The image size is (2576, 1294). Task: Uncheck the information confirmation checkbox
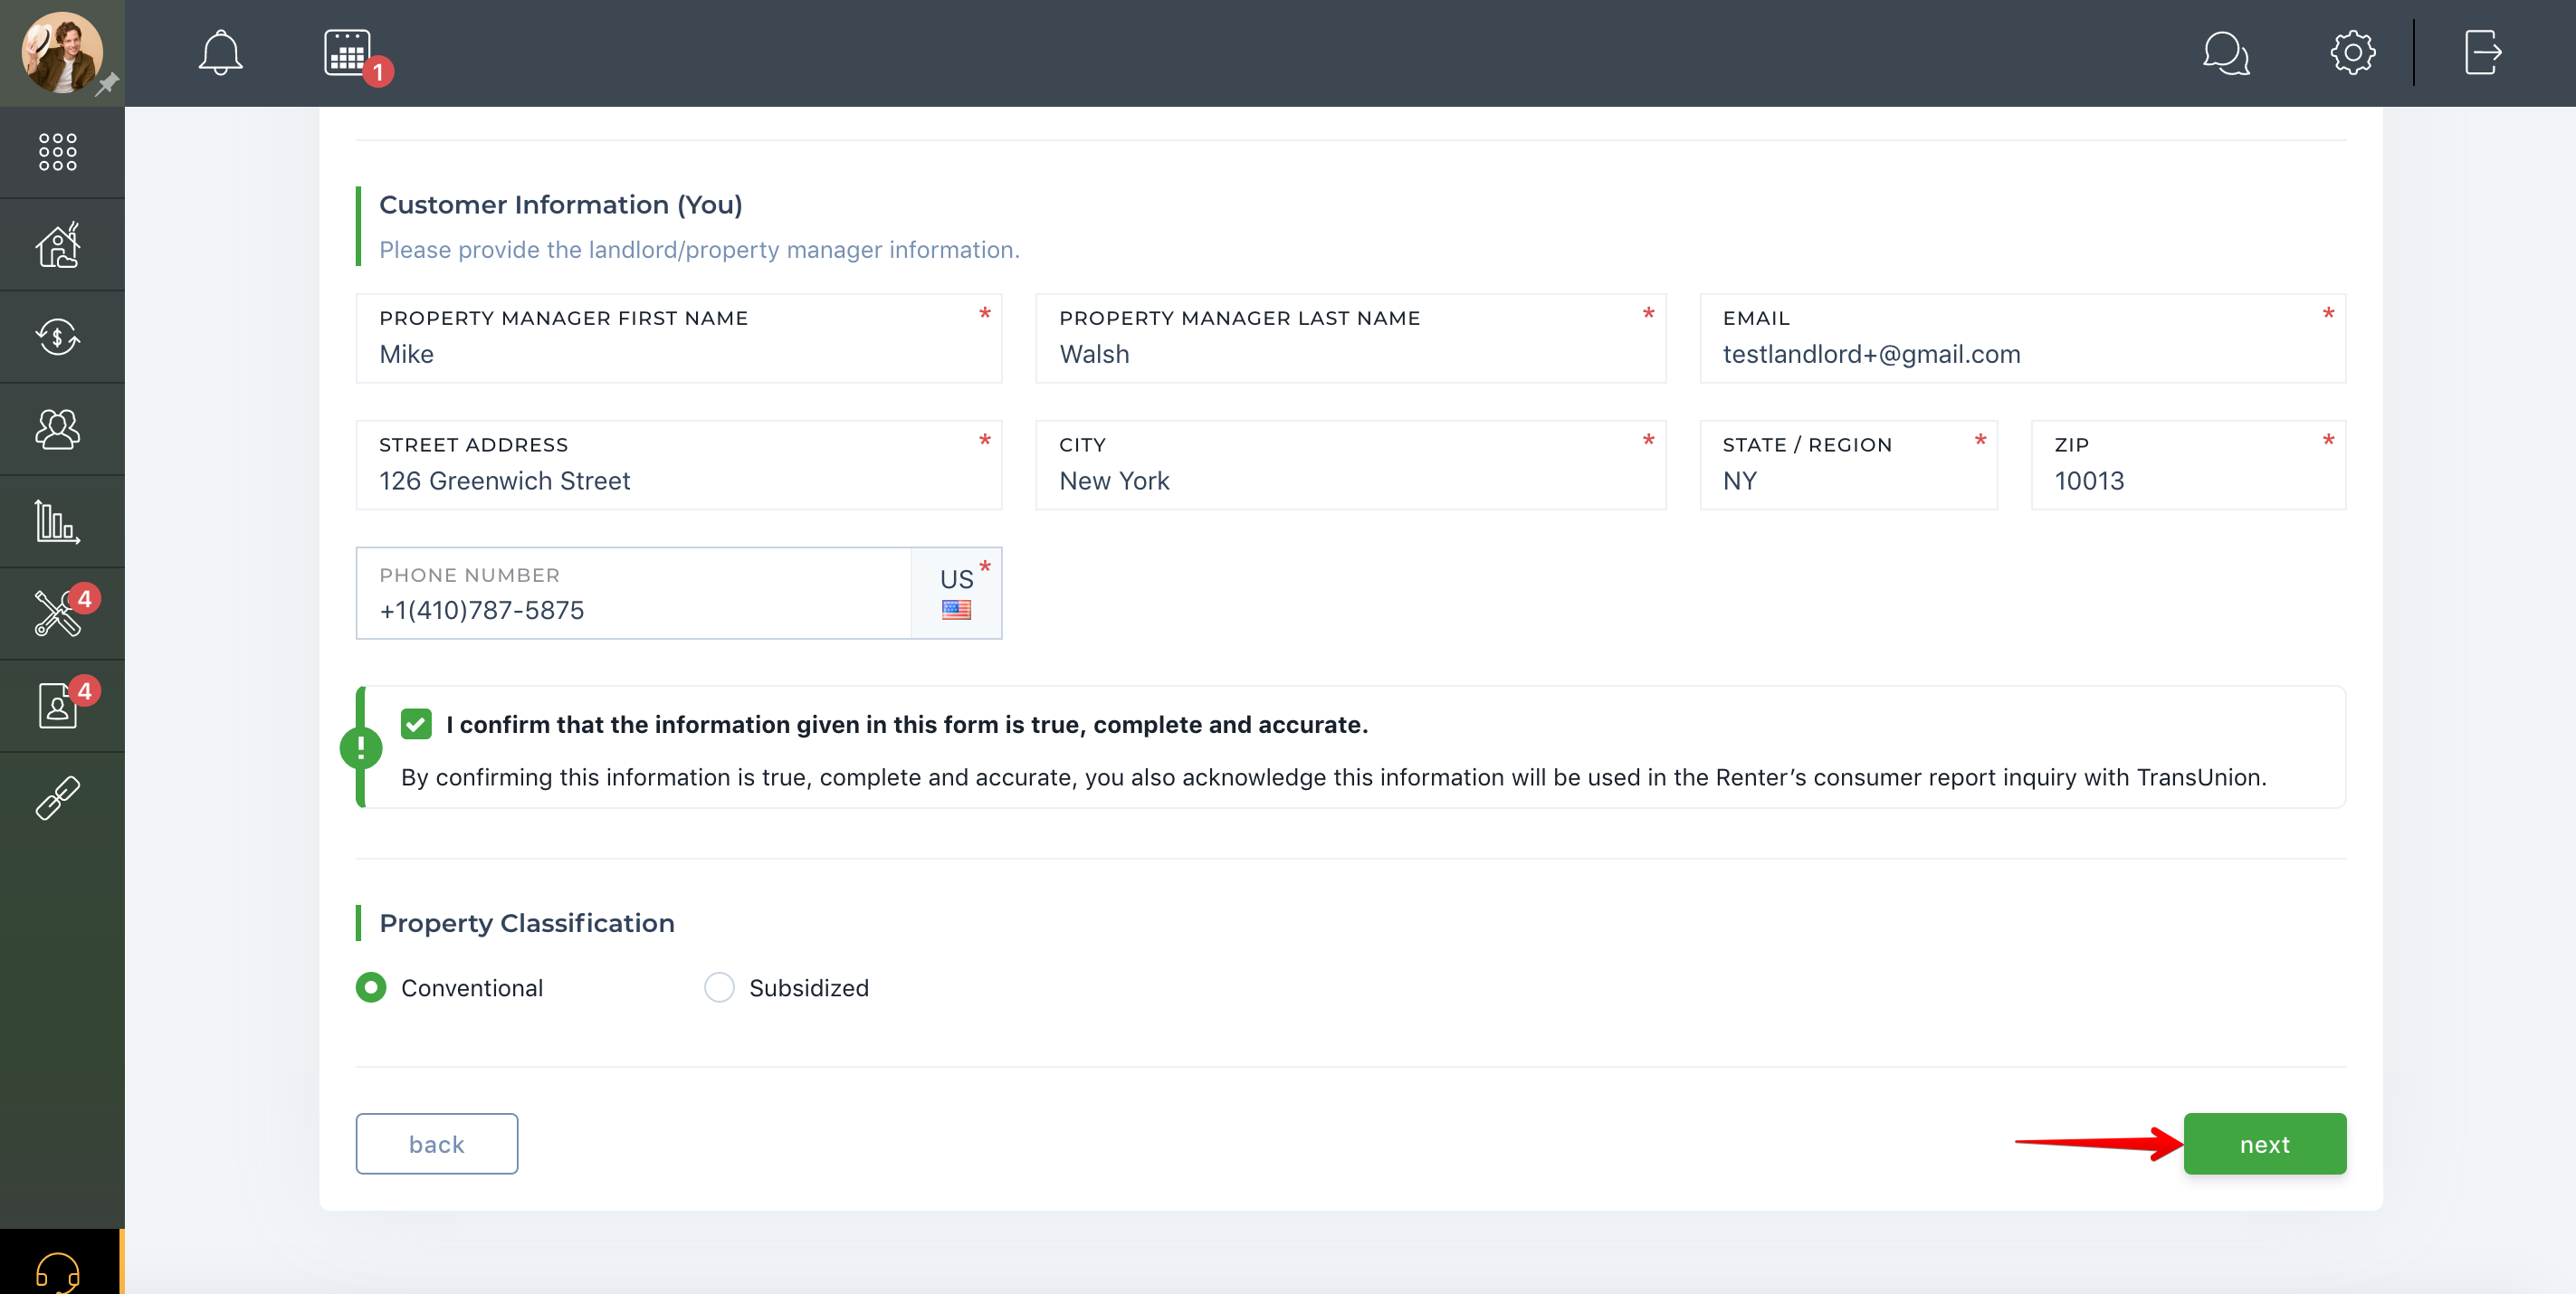click(x=416, y=723)
